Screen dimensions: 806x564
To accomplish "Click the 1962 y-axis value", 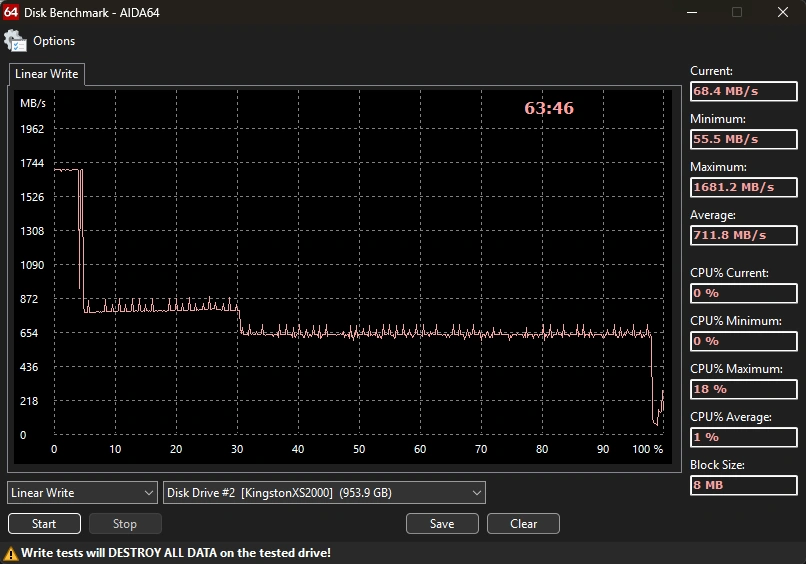I will (x=32, y=129).
